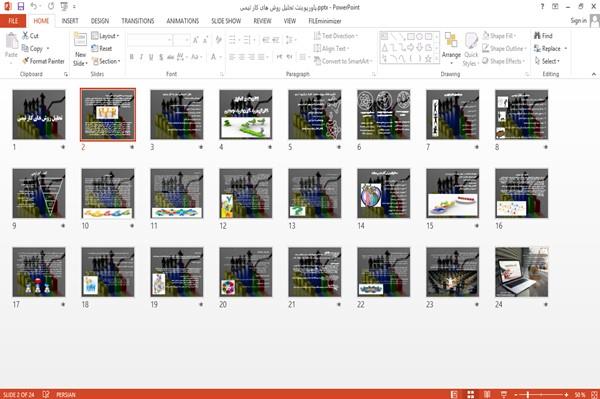This screenshot has width=600, height=399.
Task: Toggle Align Right paragraph alignment
Action: click(251, 57)
